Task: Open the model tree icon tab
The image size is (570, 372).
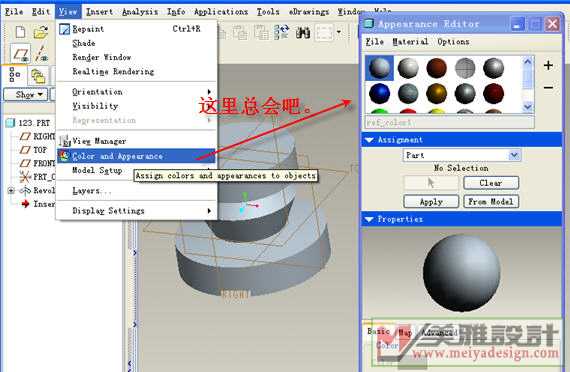Action: [15, 75]
